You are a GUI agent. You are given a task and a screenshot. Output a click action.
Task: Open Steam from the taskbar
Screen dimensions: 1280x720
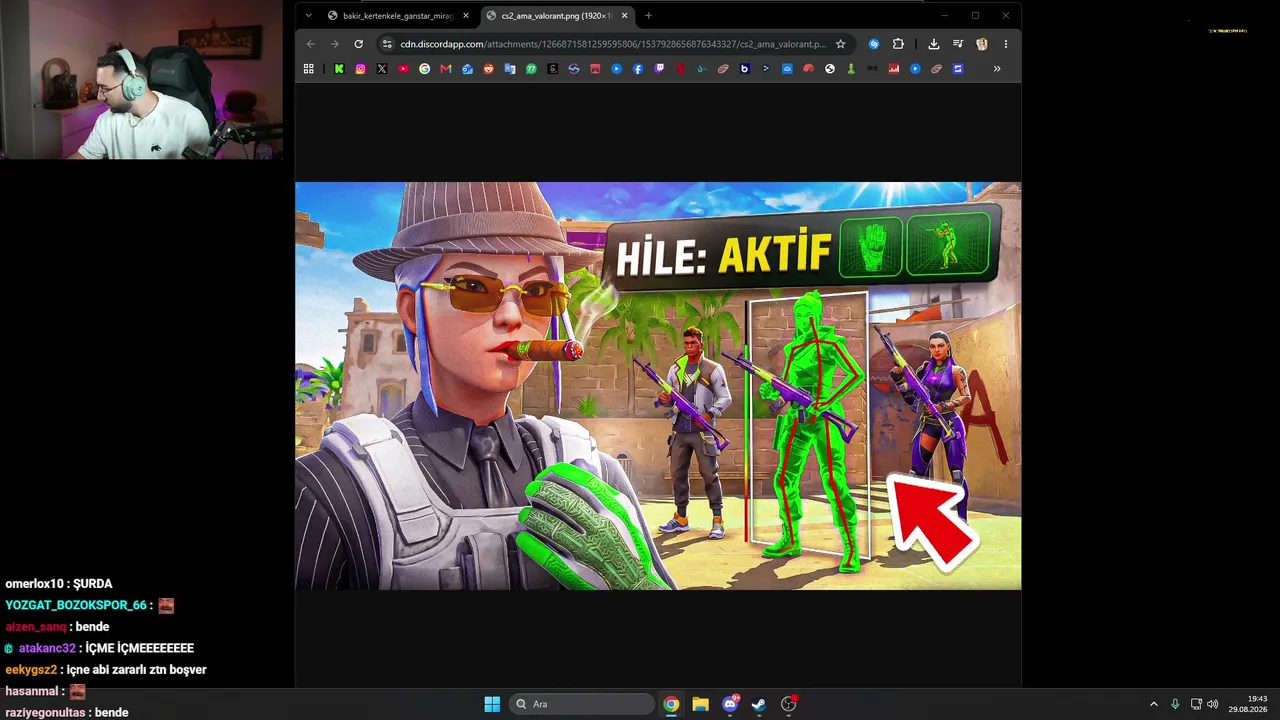coord(759,704)
